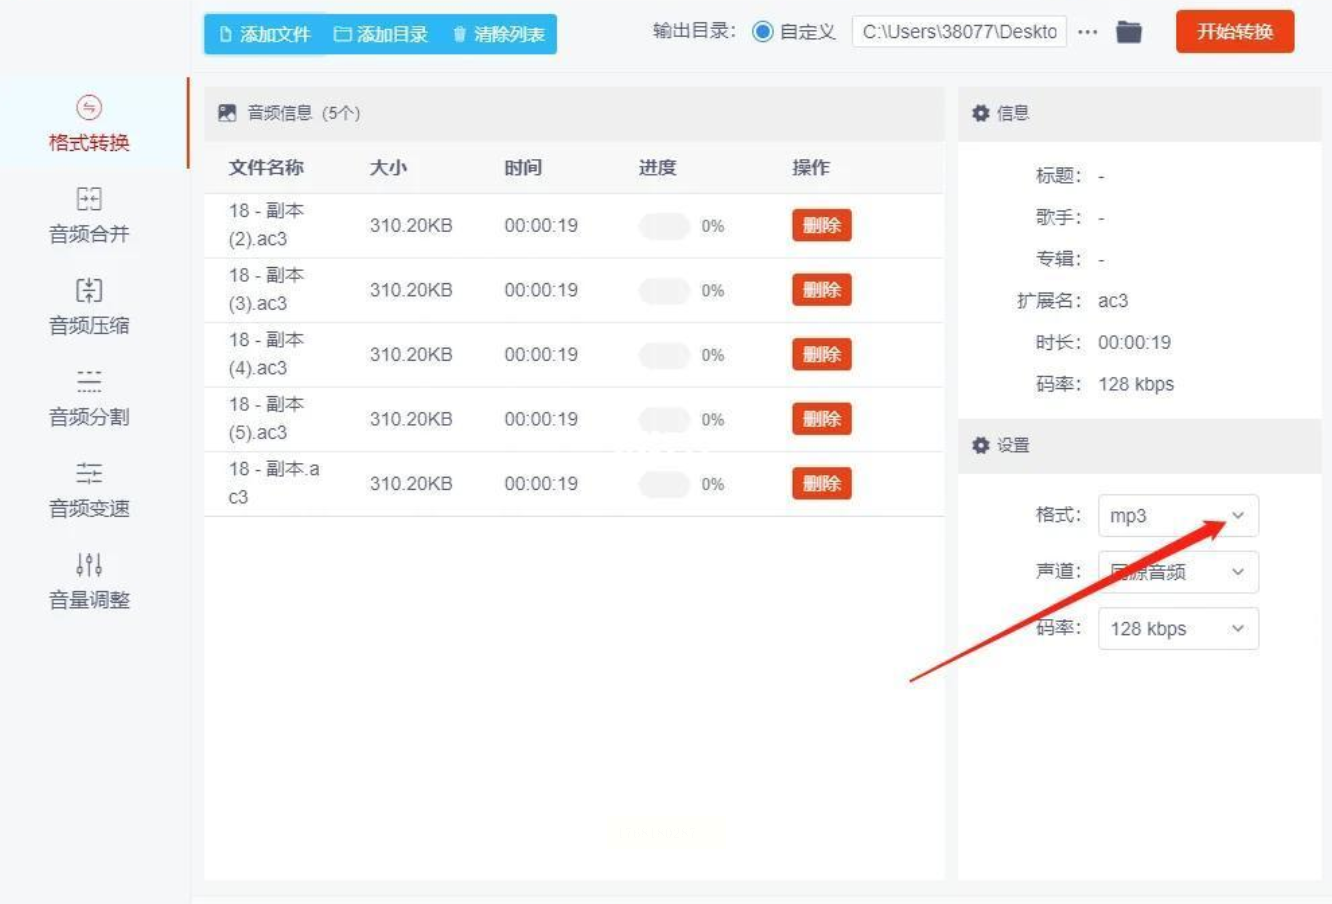Expand the 格式 mp3 format dropdown
Image resolution: width=1332 pixels, height=904 pixels.
(1177, 516)
